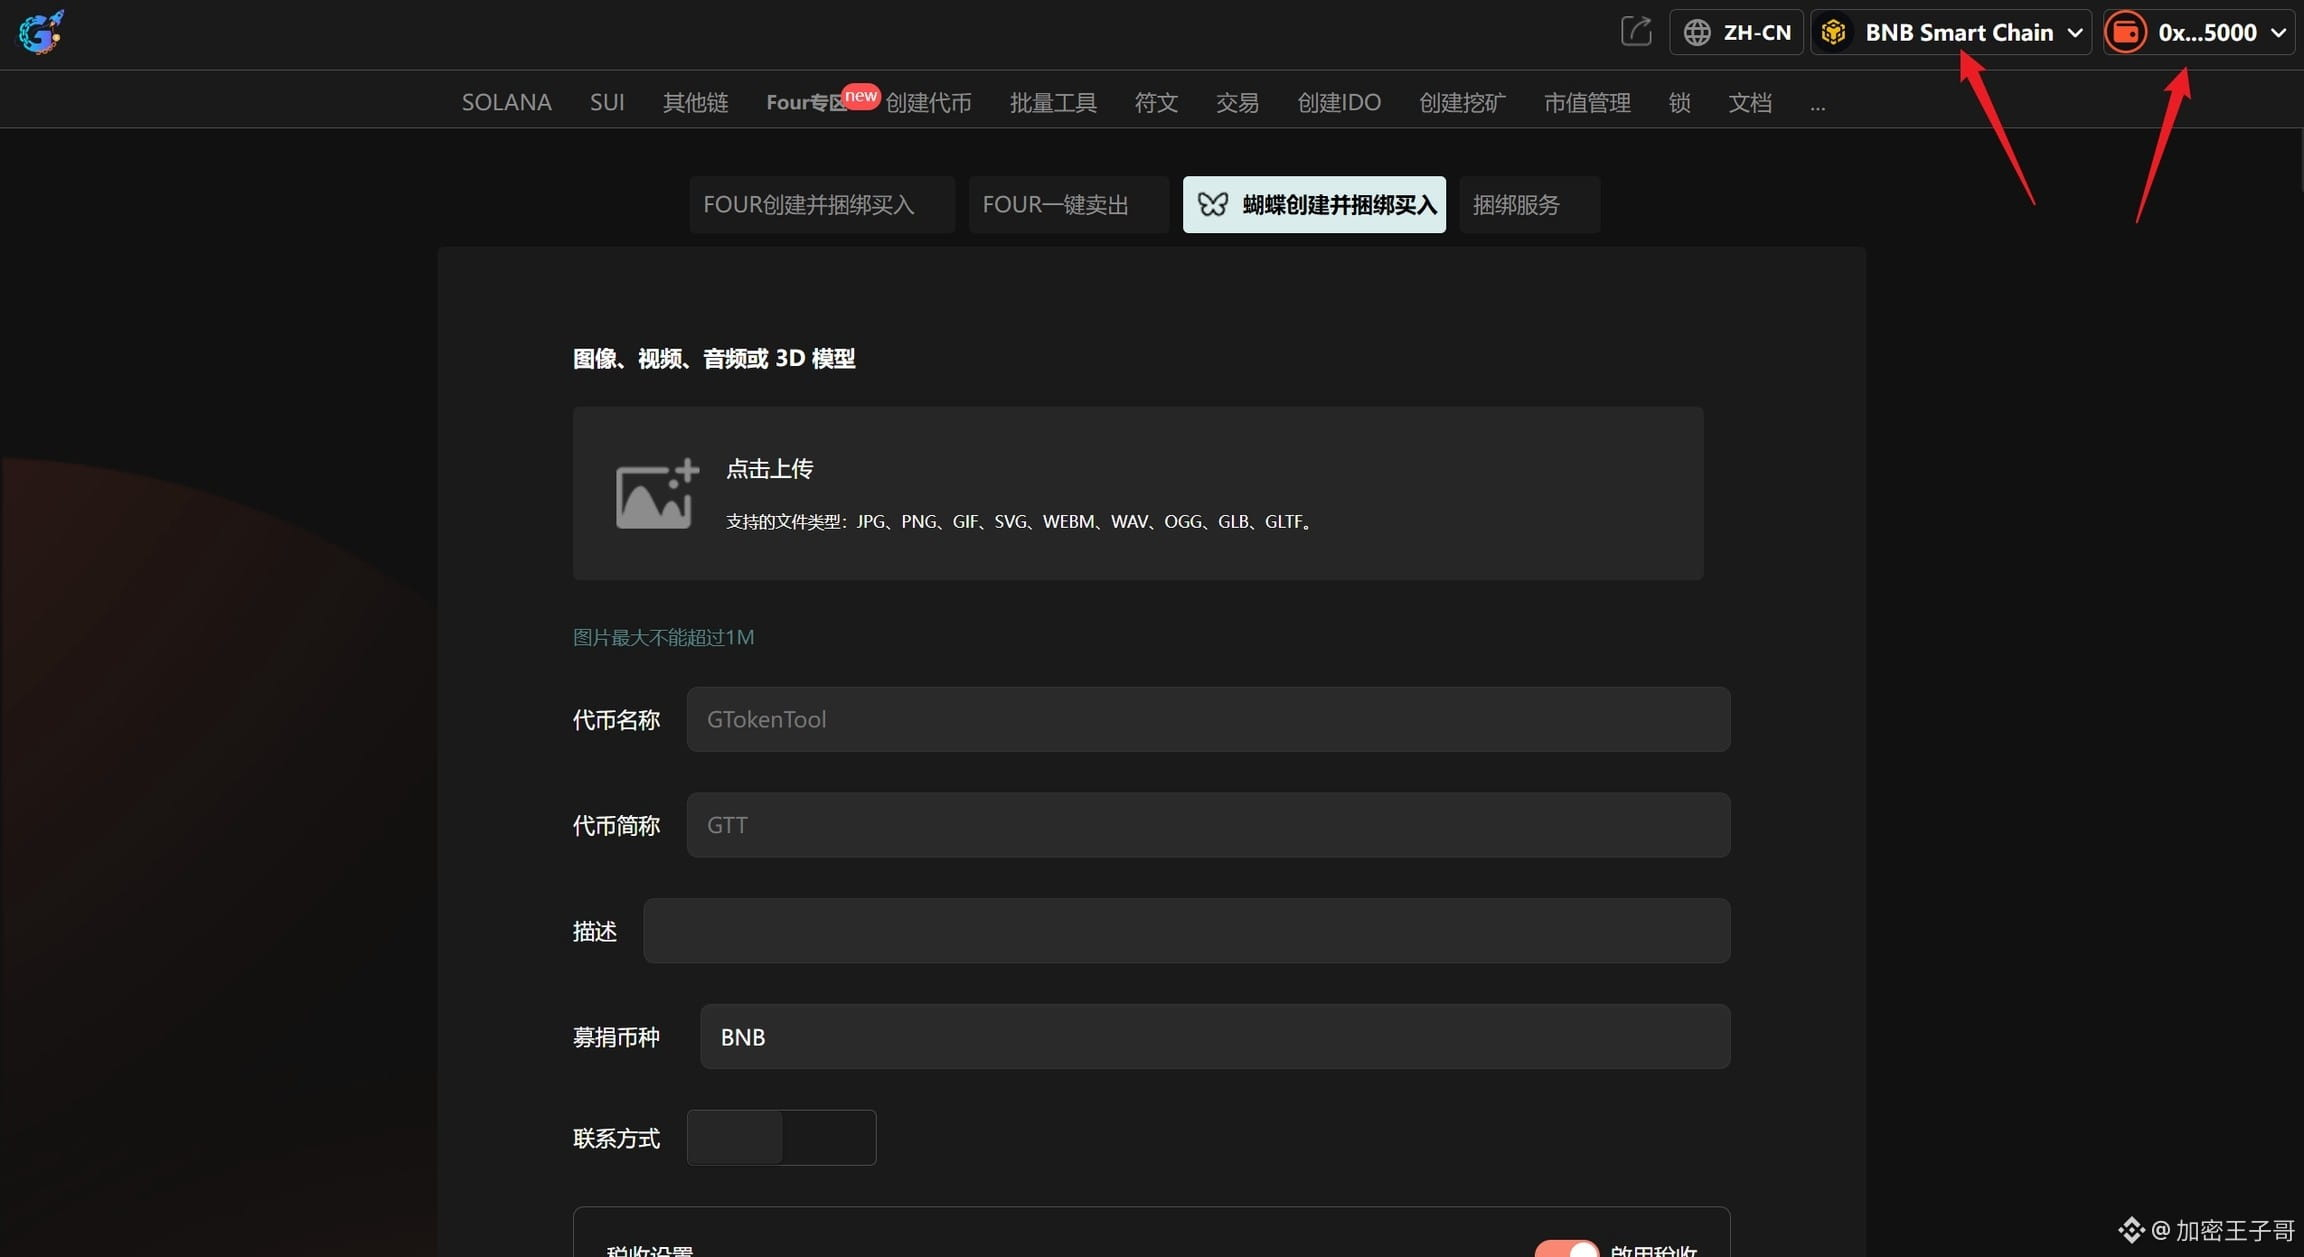
Task: Open the 0x...5000 wallet dropdown
Action: point(2278,32)
